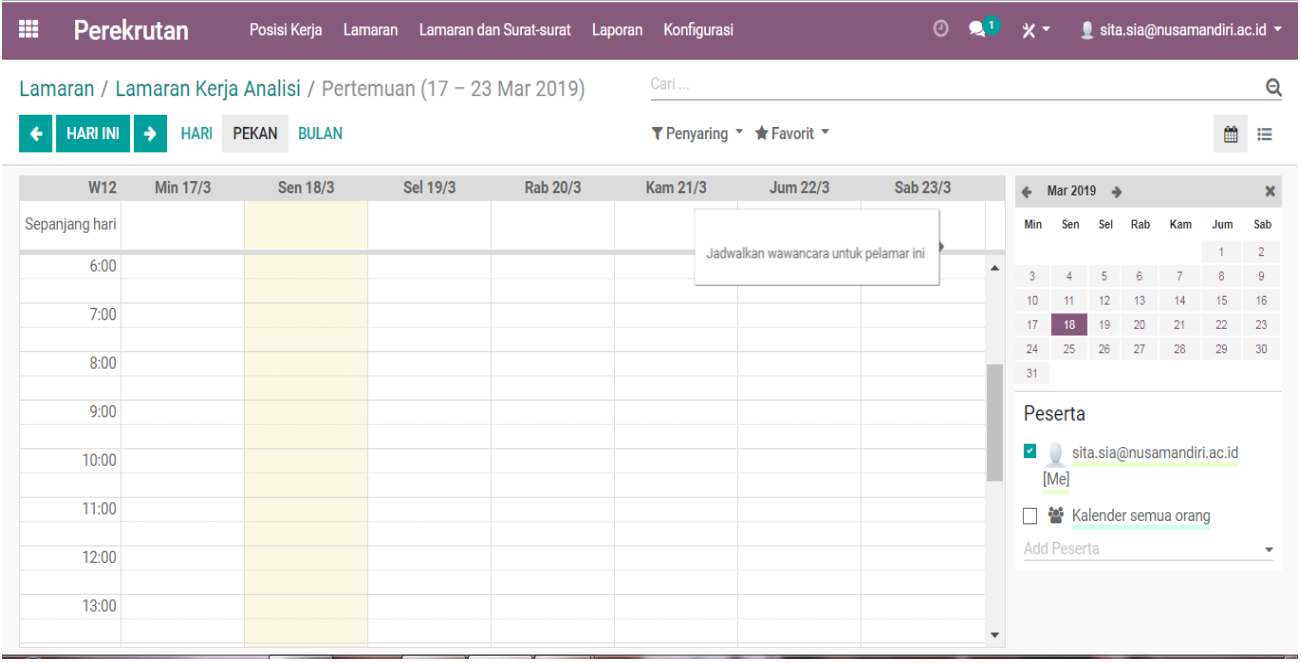Image resolution: width=1301 pixels, height=663 pixels.
Task: Expand the Favorit dropdown
Action: [x=790, y=133]
